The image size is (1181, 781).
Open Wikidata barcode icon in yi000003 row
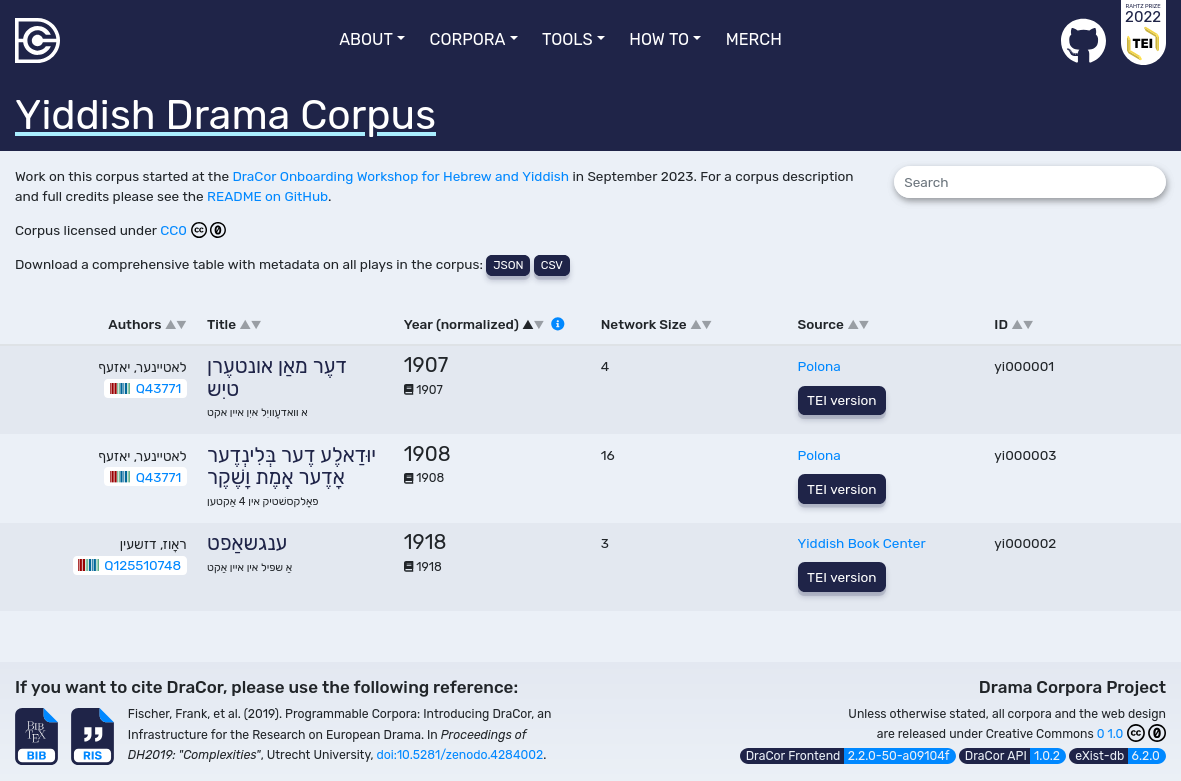pos(120,477)
